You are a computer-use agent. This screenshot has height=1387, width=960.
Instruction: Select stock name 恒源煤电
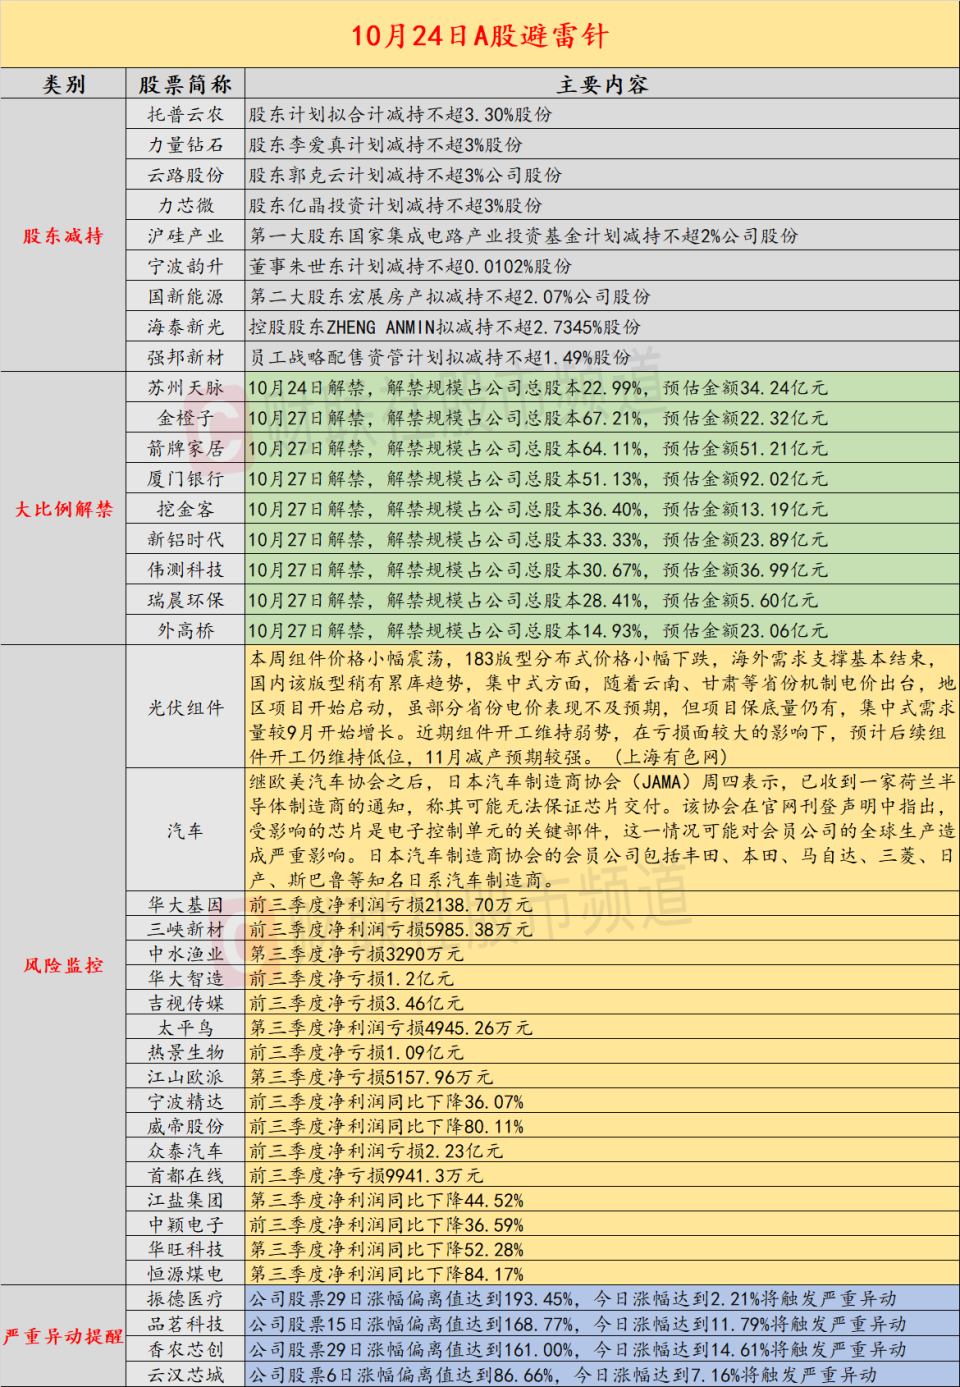185,1274
